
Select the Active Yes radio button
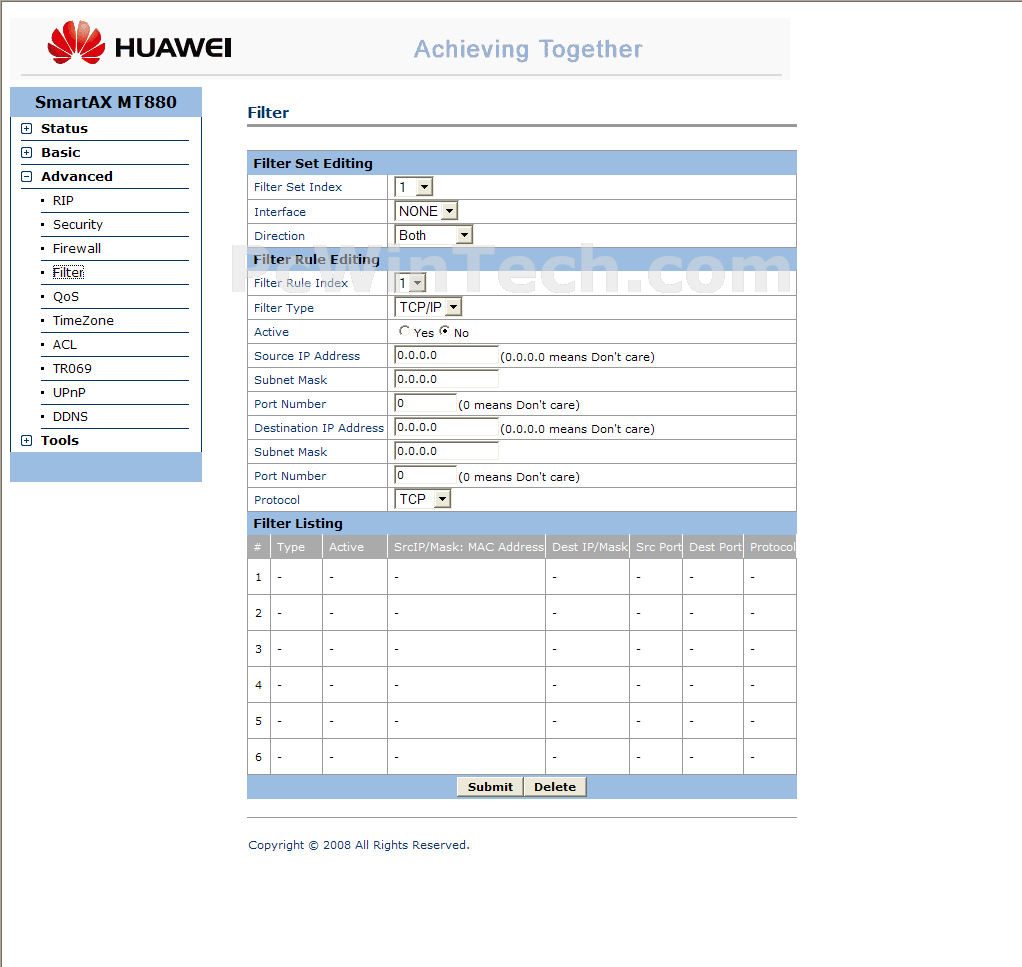click(404, 331)
